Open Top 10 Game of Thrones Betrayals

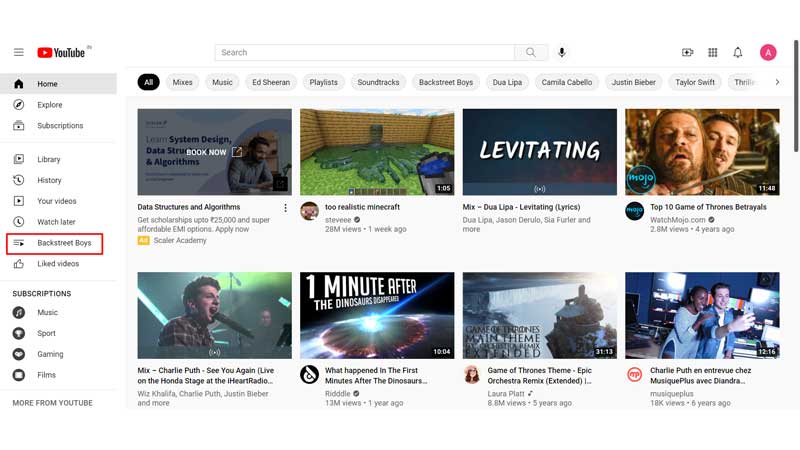point(708,207)
